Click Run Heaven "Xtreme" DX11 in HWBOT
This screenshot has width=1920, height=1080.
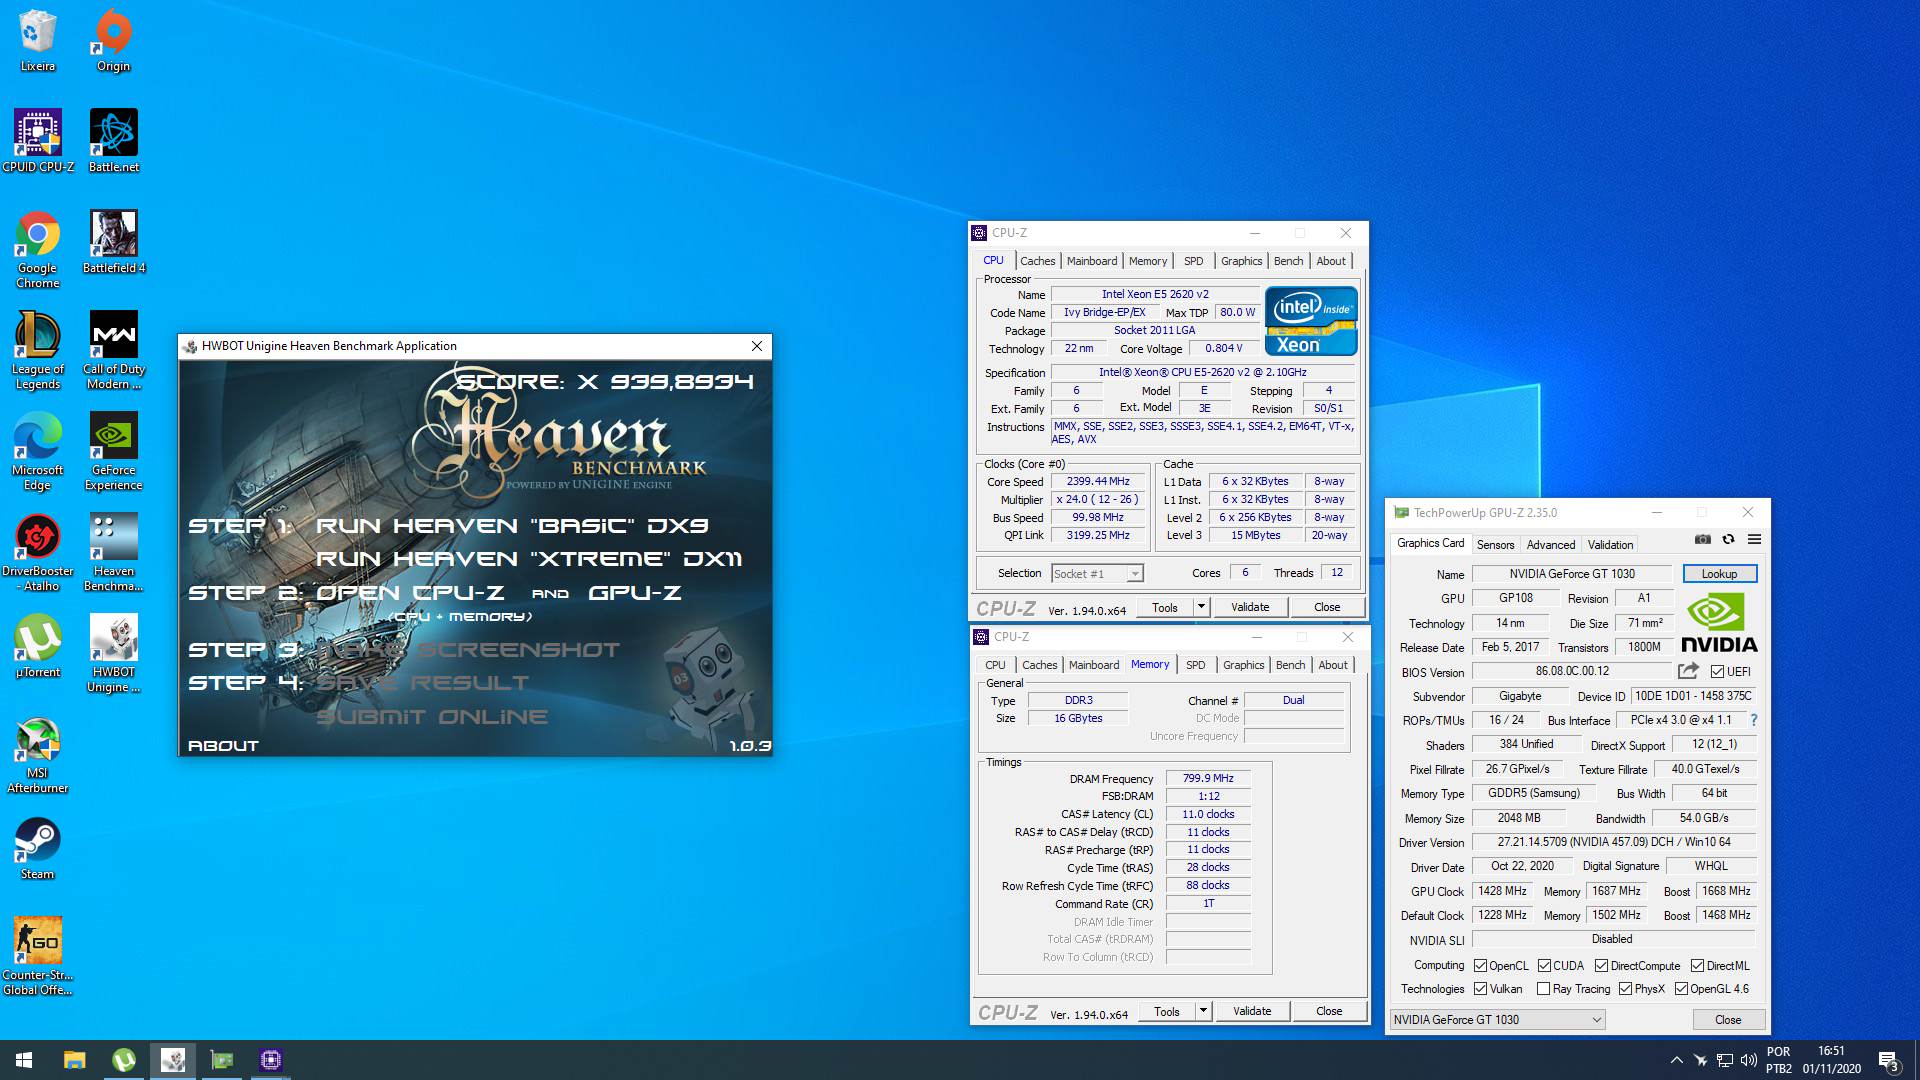point(529,559)
